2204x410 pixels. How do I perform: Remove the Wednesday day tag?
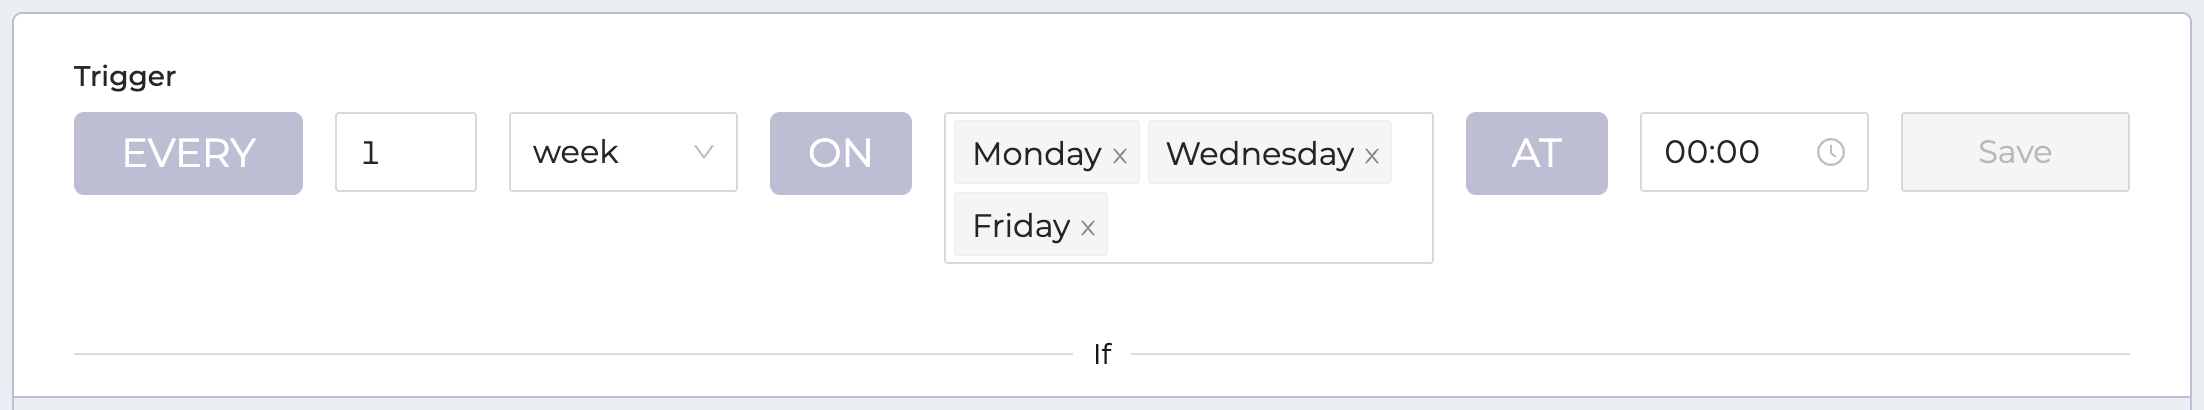click(1372, 156)
